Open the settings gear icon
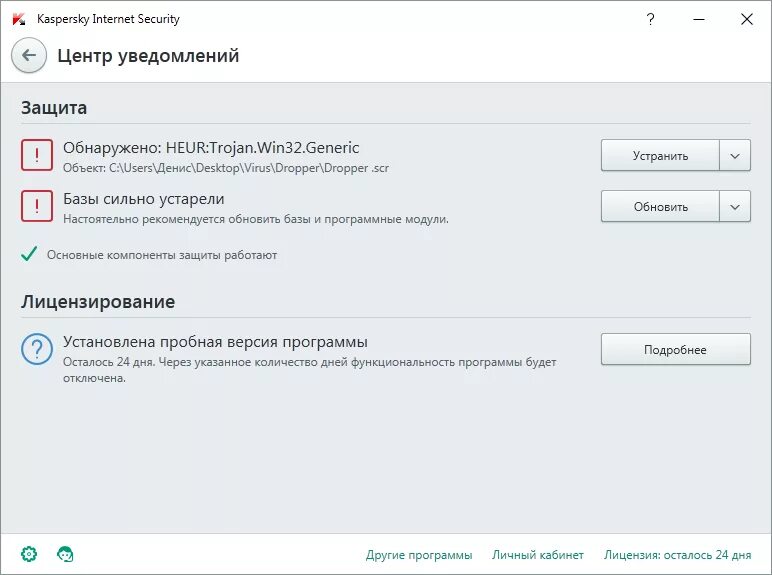Screen dimensions: 772x575 [29, 554]
